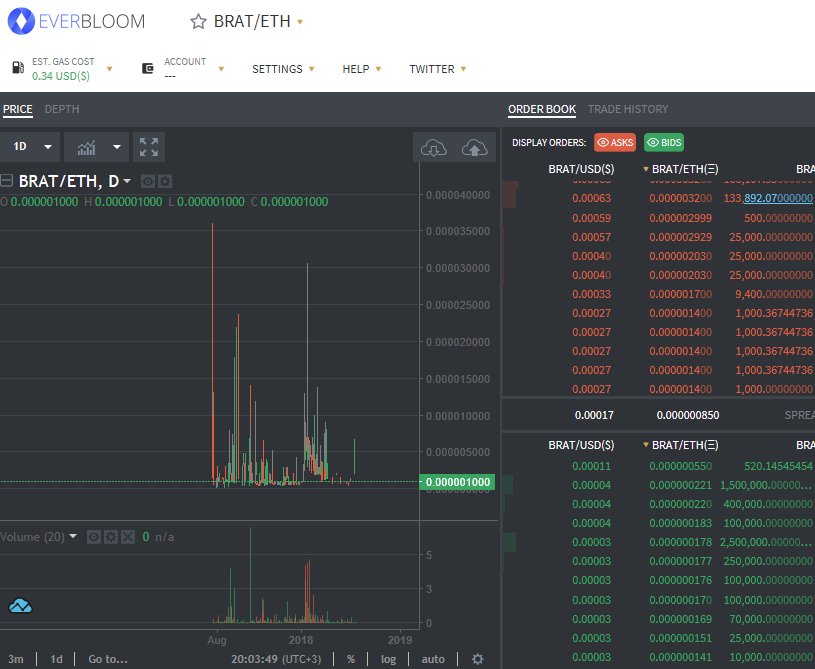
Task: Open the Trade History tab
Action: [628, 109]
